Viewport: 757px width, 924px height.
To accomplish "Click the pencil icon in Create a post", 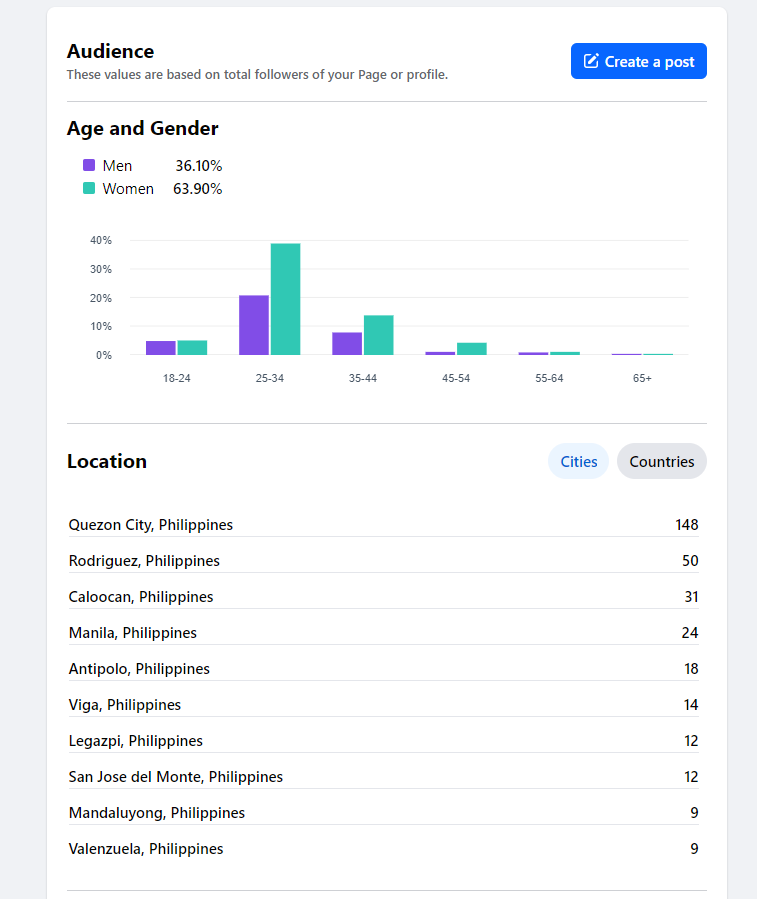I will [x=591, y=61].
